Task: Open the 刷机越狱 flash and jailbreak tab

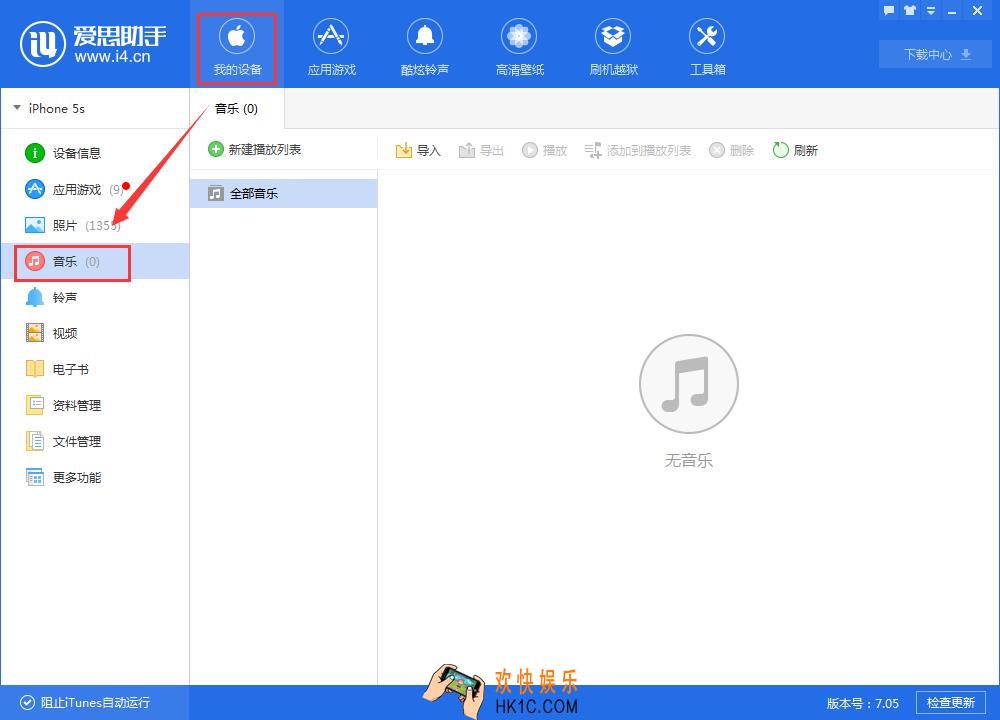Action: pos(614,48)
